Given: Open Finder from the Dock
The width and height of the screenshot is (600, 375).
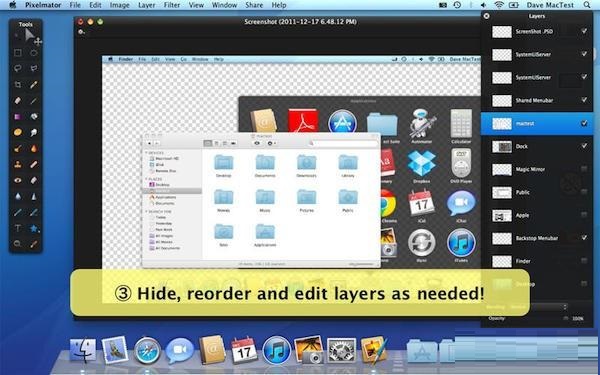Looking at the screenshot, I should point(83,350).
